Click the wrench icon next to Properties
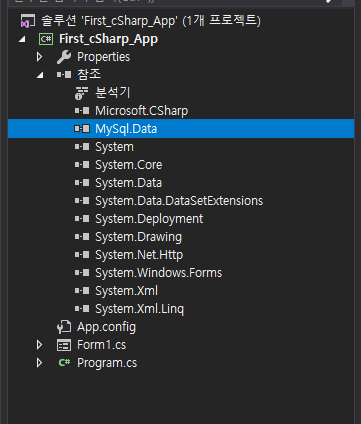 [64, 57]
